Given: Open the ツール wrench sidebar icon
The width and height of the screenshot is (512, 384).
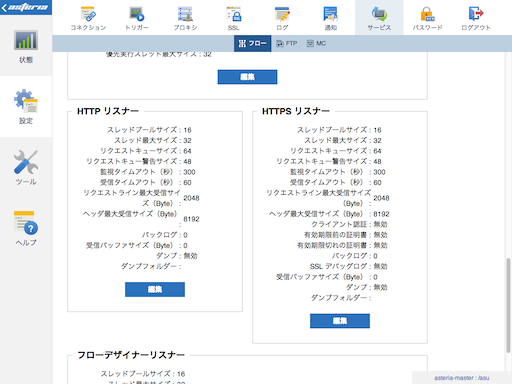Looking at the screenshot, I should [x=26, y=167].
